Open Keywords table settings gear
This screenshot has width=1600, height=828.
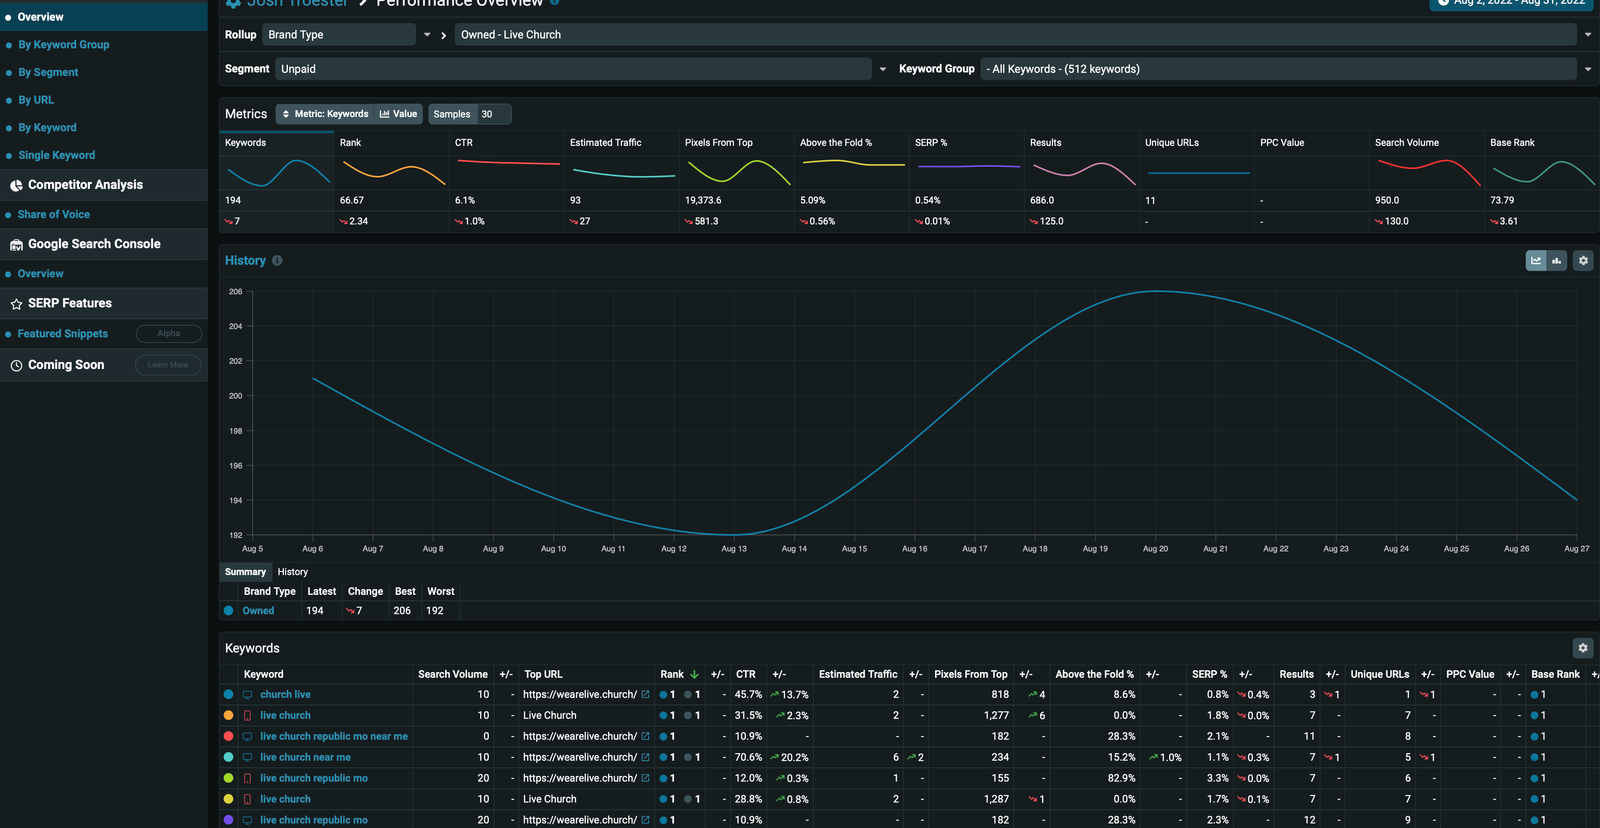point(1583,648)
